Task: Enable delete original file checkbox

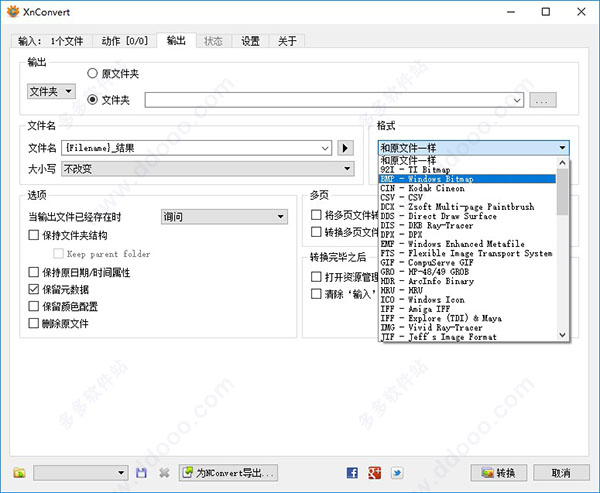Action: tap(34, 323)
